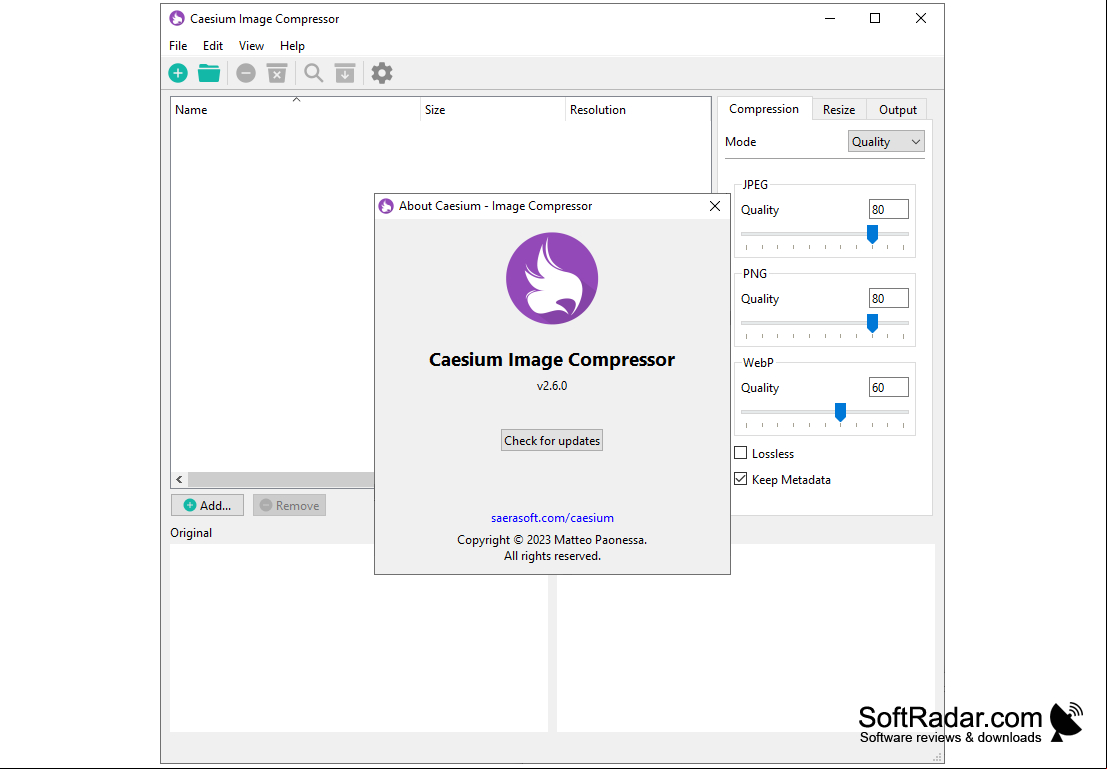
Task: Sort the file list by Size column
Action: click(x=493, y=109)
